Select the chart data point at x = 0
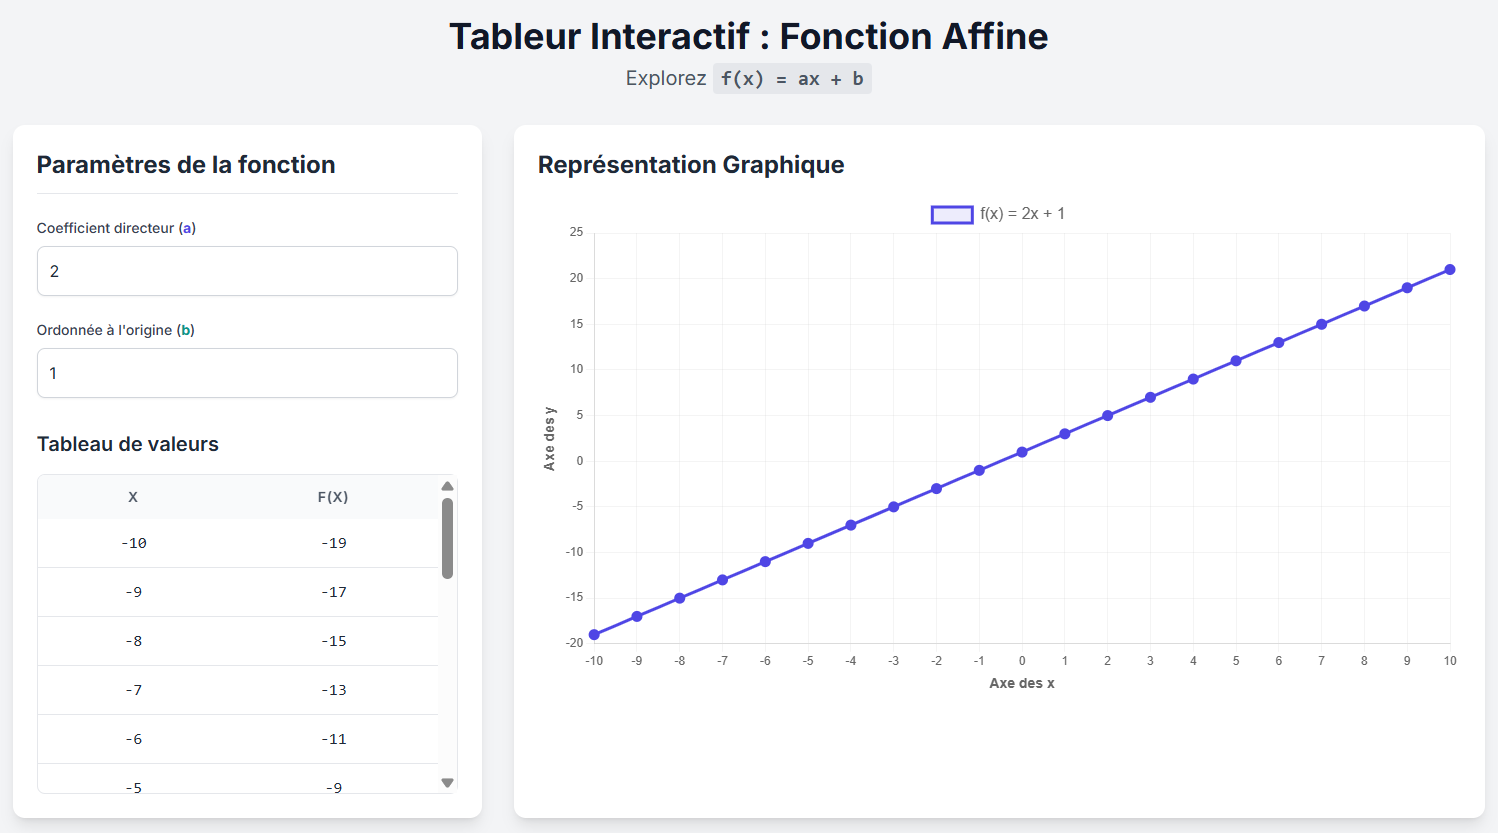Image resolution: width=1498 pixels, height=833 pixels. [1022, 452]
